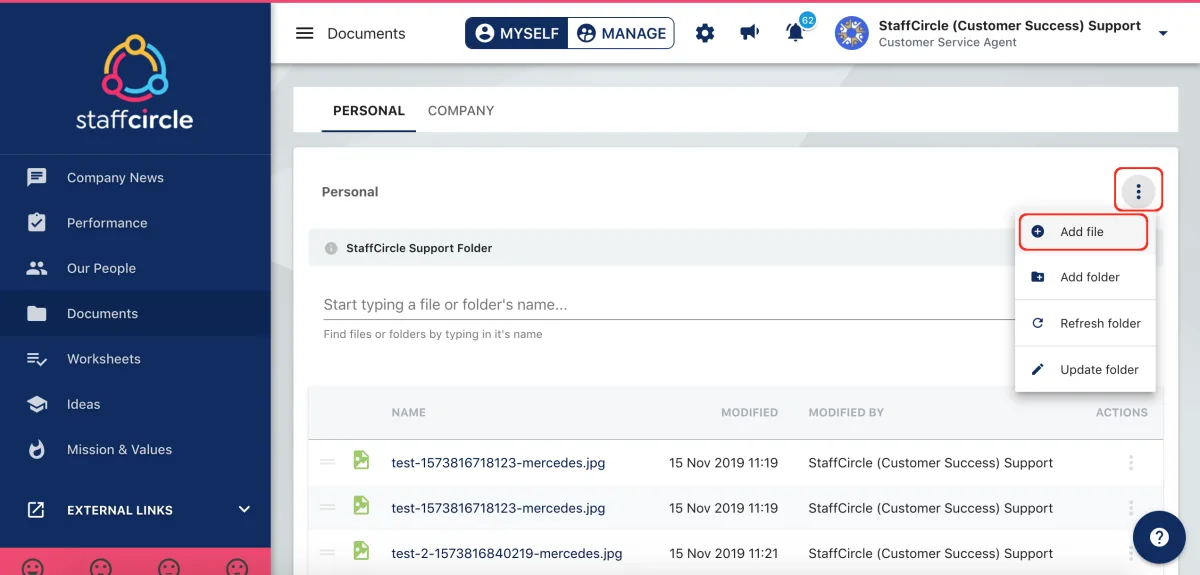Sort by the NAME column header

409,412
